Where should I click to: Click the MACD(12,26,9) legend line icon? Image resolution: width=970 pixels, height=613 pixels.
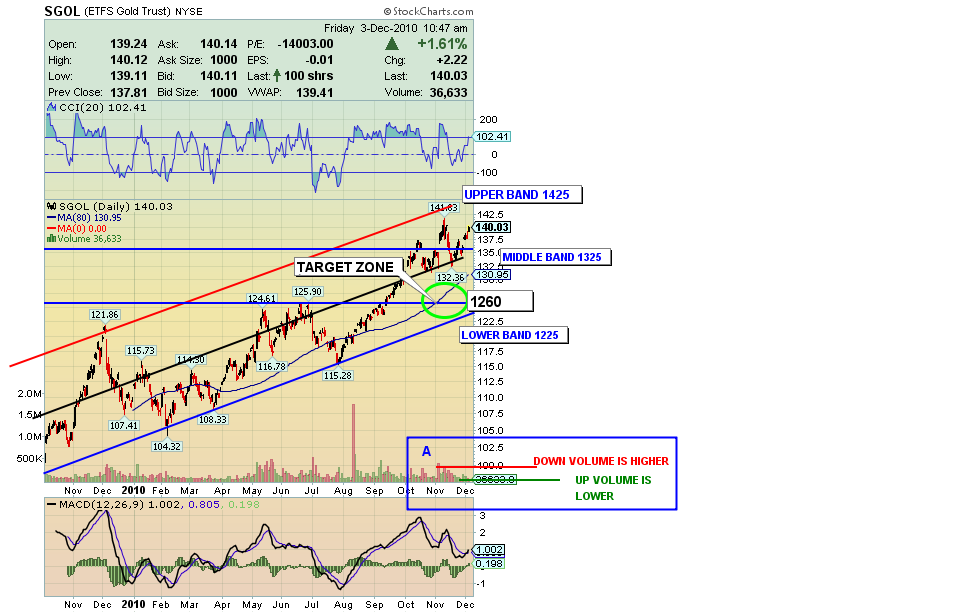point(52,505)
